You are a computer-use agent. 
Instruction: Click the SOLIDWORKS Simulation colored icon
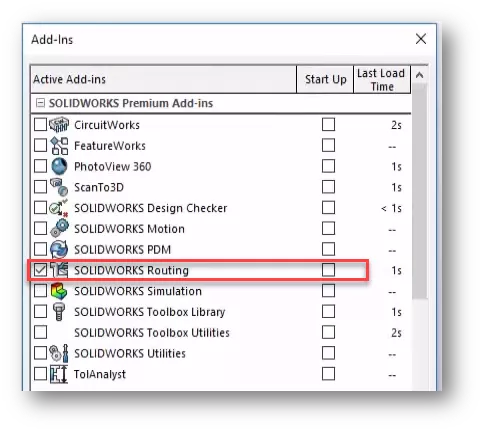59,291
